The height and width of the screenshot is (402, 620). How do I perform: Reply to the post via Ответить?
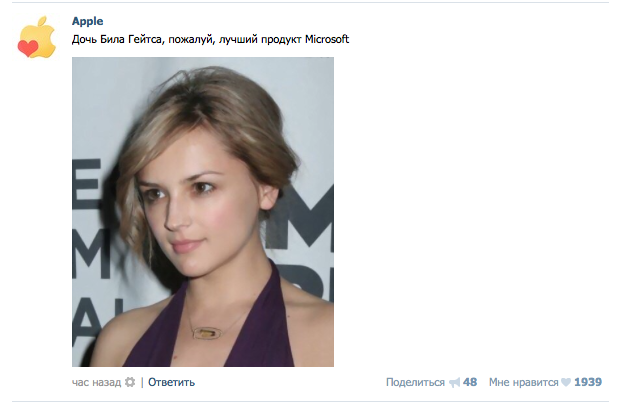(x=172, y=382)
